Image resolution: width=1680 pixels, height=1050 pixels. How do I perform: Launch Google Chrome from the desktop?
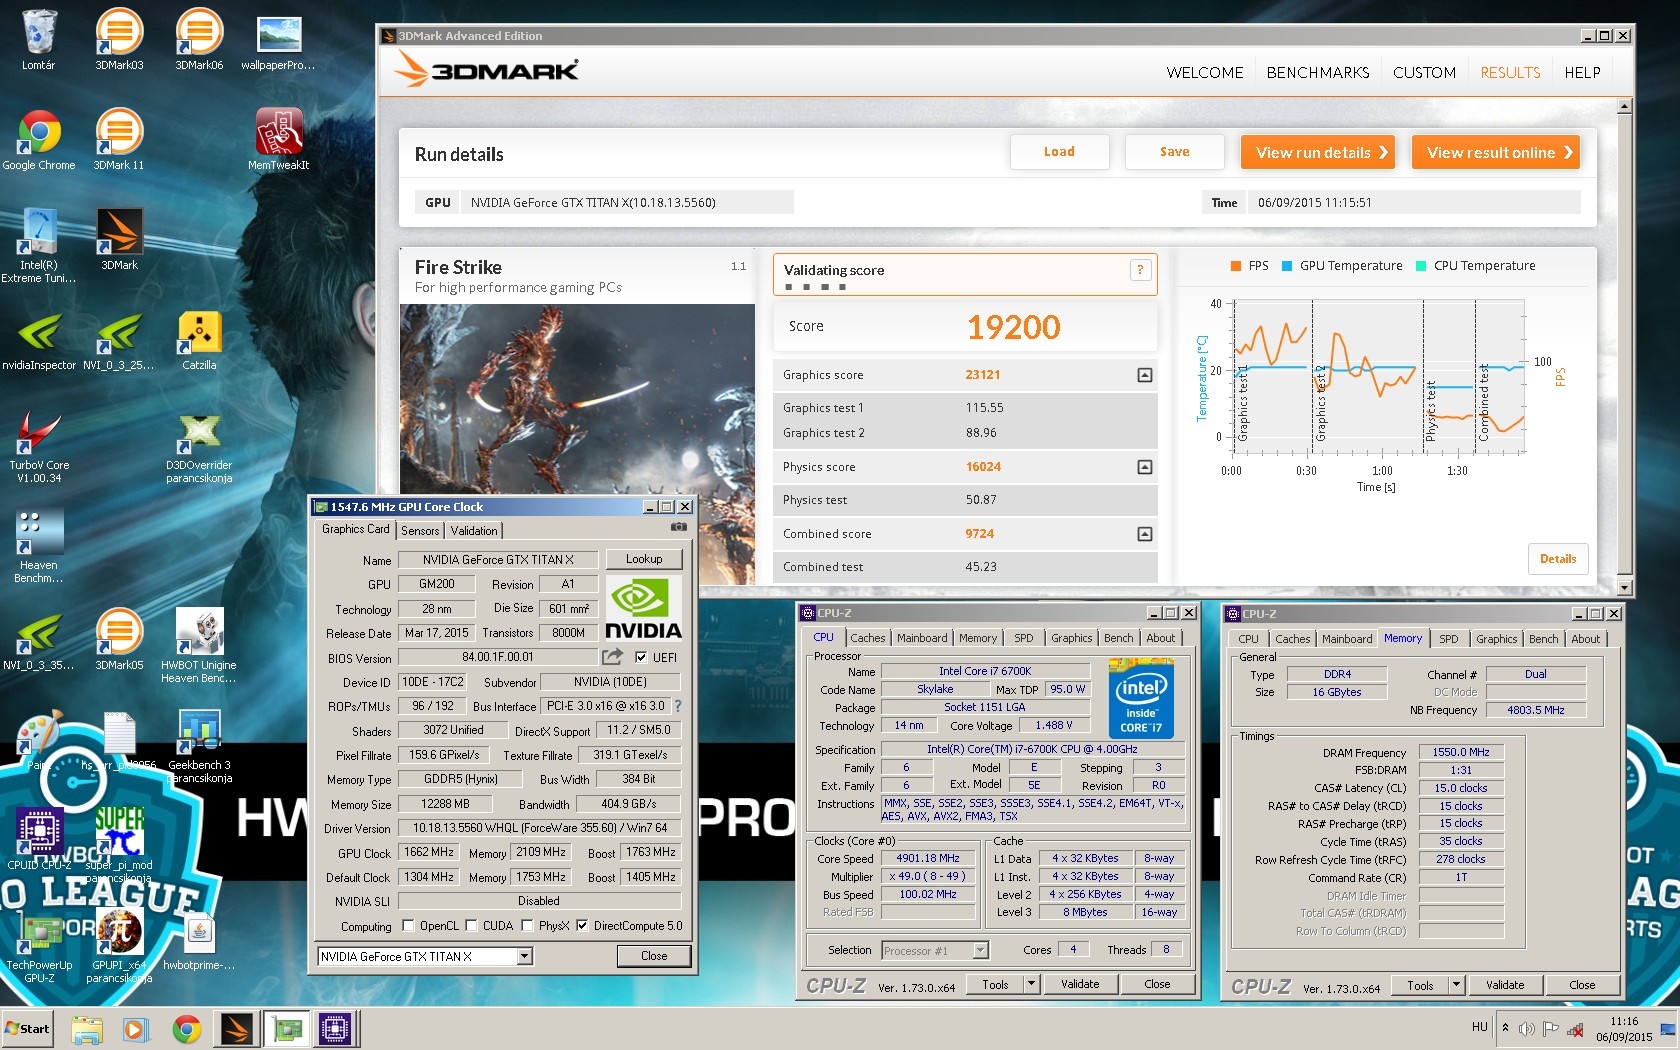click(x=39, y=140)
